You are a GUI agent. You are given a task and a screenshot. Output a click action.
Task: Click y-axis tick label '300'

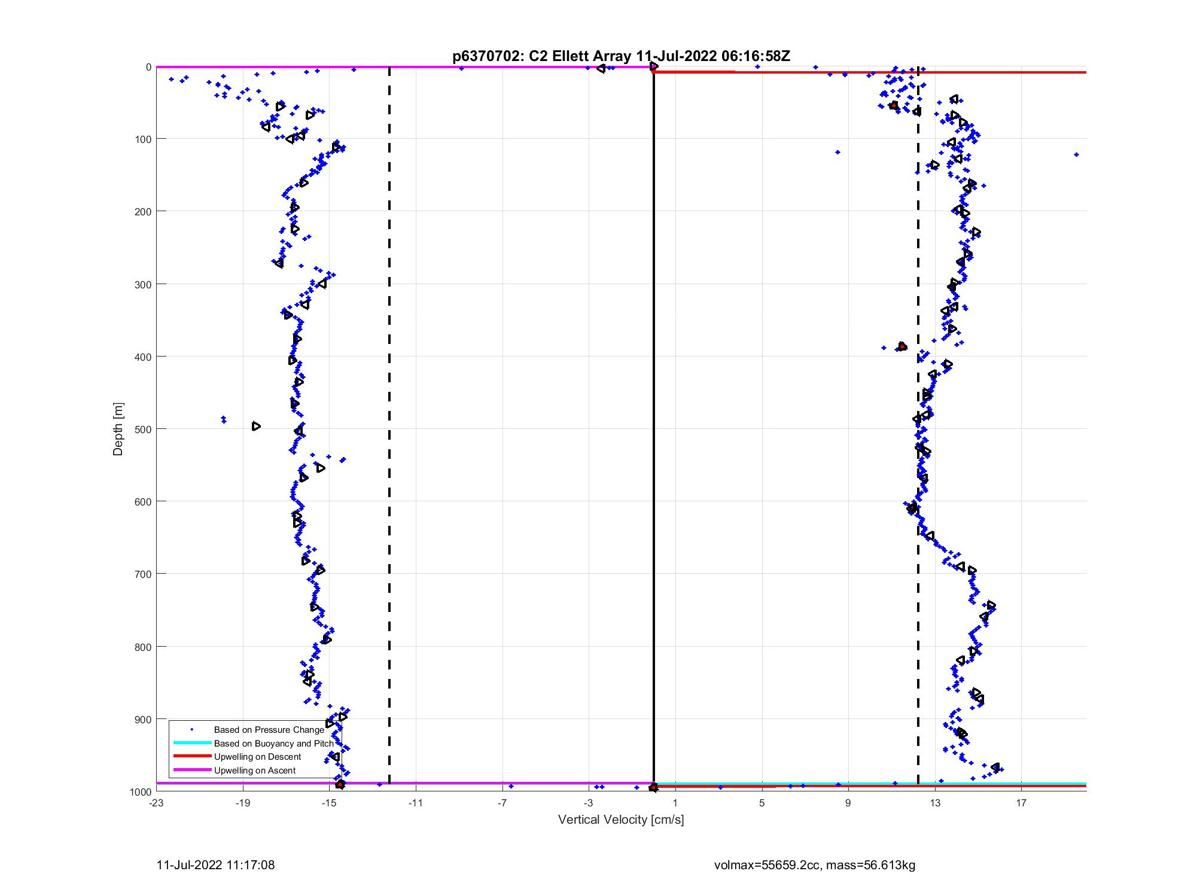(142, 284)
